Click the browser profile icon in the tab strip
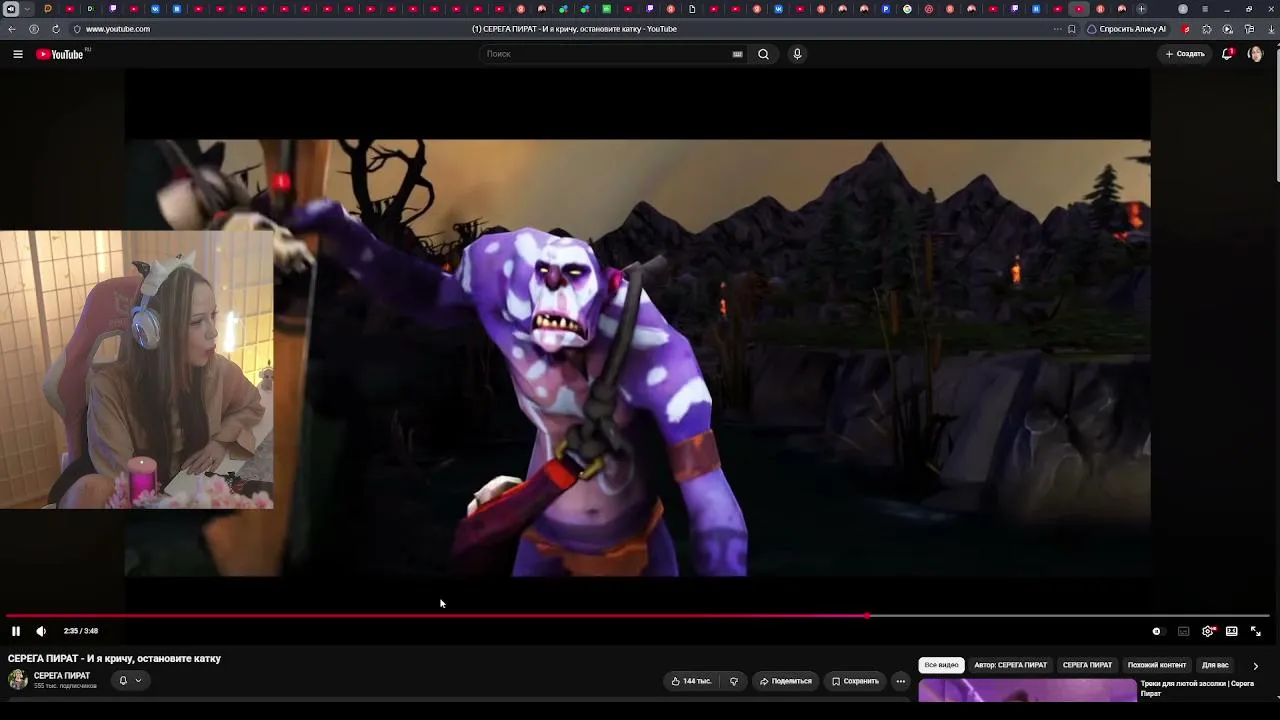The height and width of the screenshot is (720, 1280). pyautogui.click(x=1183, y=9)
